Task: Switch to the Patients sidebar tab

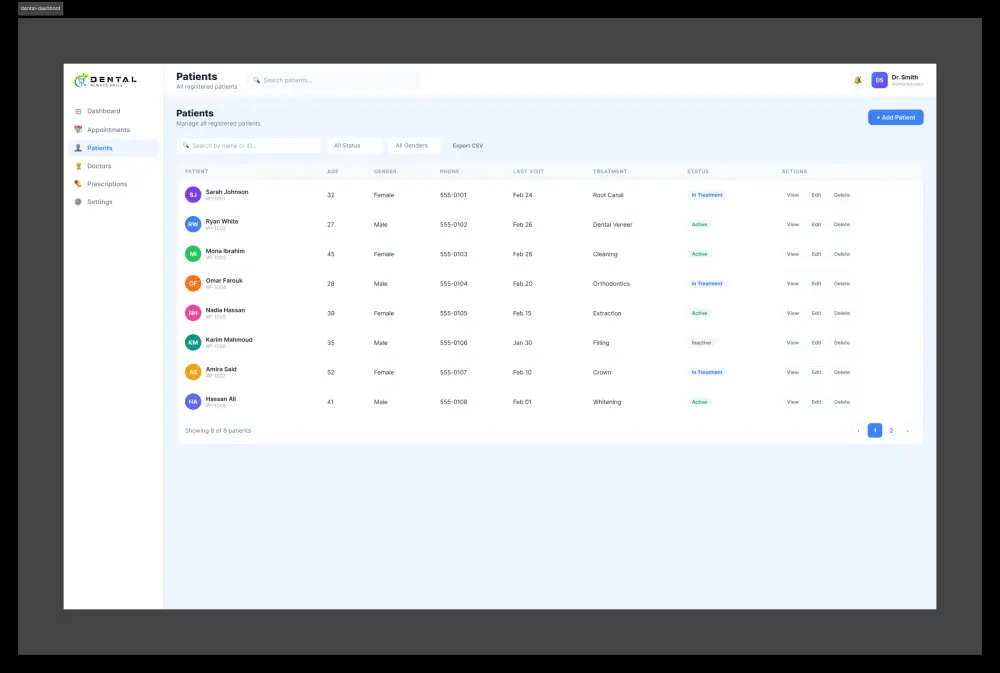Action: tap(101, 147)
